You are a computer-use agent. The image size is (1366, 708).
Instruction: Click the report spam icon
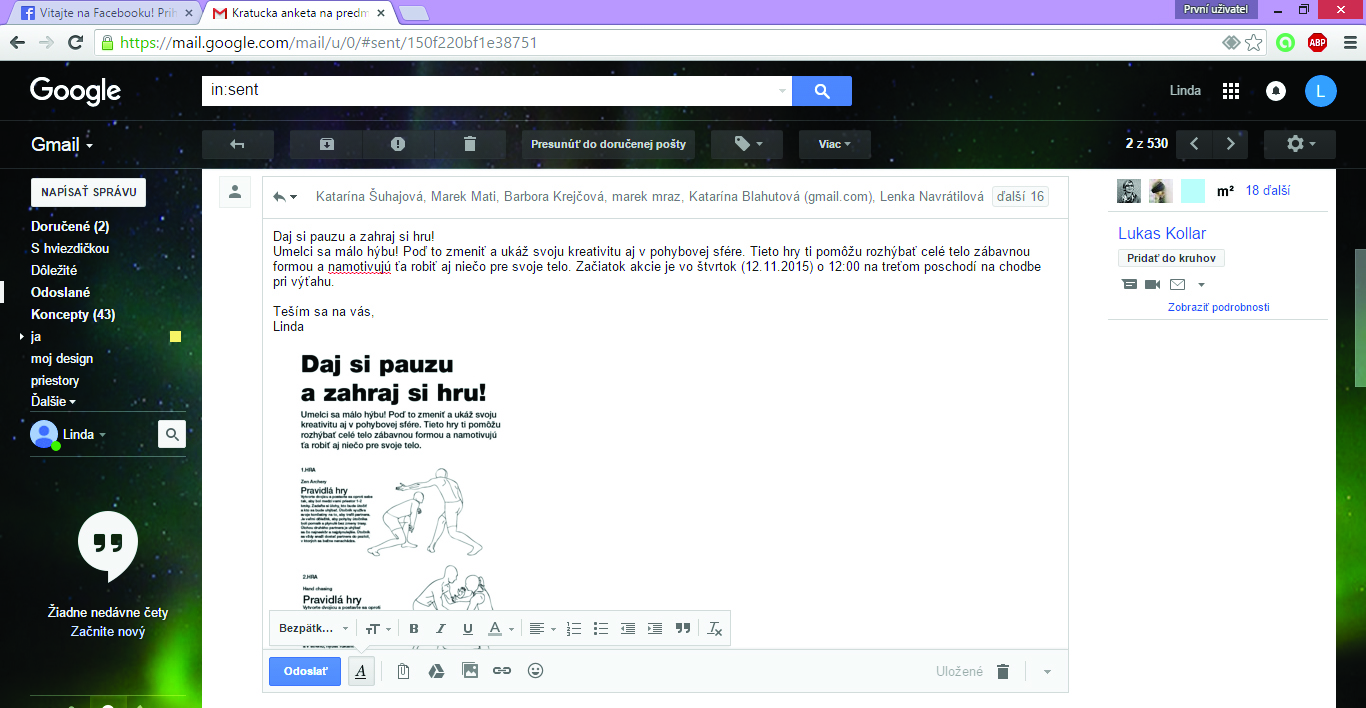[x=398, y=144]
